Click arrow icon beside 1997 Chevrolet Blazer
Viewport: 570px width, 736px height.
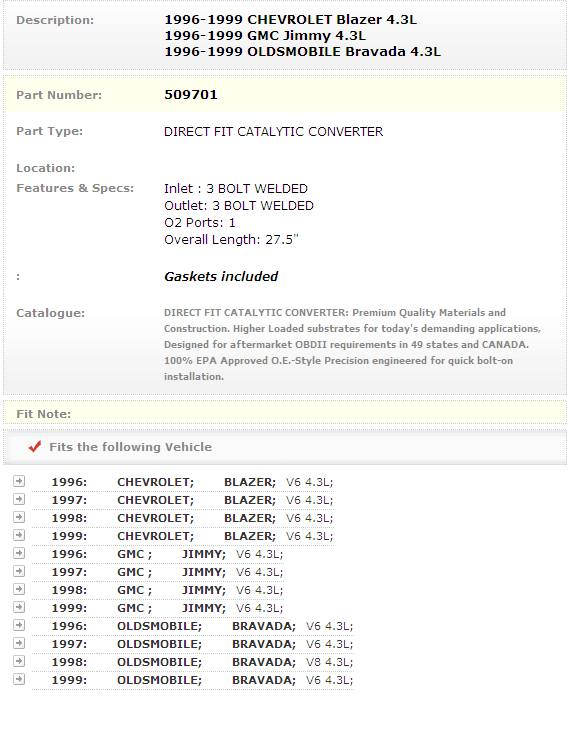point(19,499)
